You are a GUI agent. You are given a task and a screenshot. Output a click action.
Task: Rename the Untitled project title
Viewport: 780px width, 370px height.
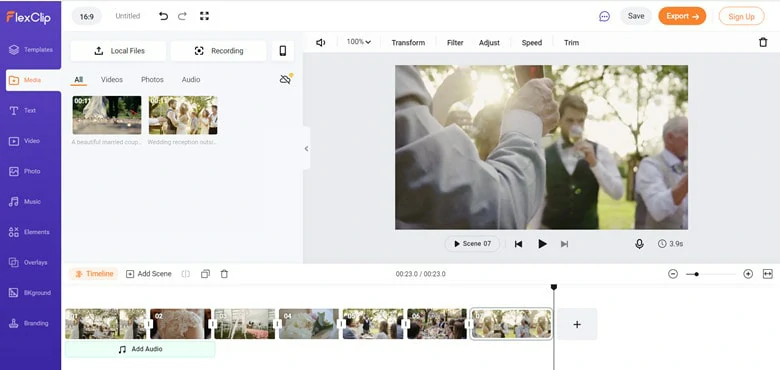click(x=128, y=16)
